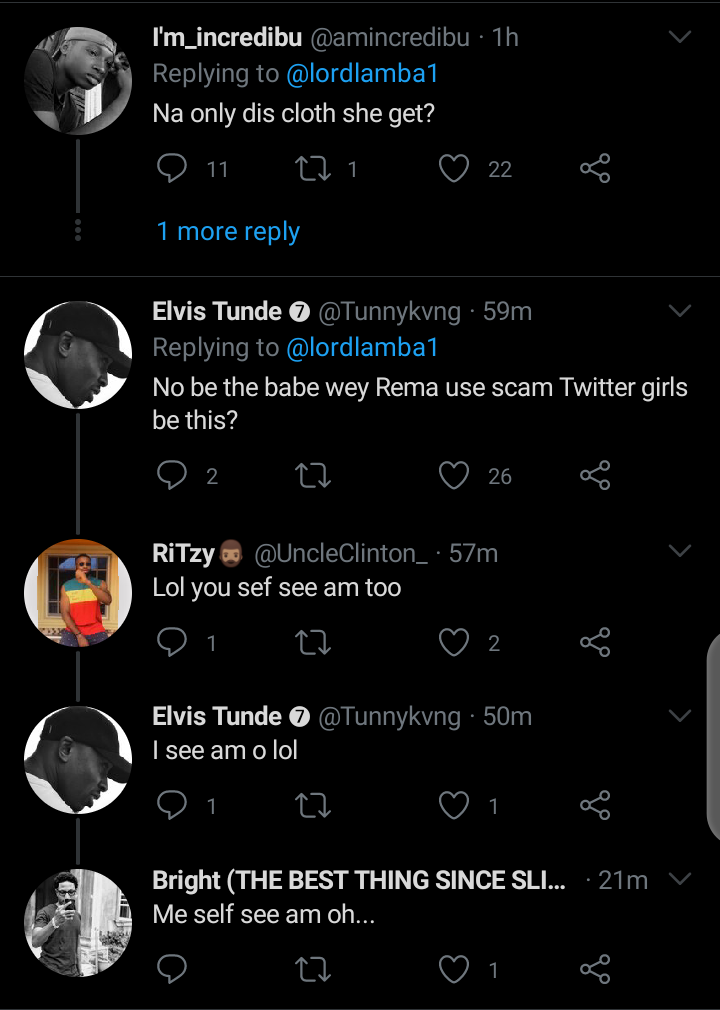
Task: Show 1 more reply
Action: click(228, 231)
